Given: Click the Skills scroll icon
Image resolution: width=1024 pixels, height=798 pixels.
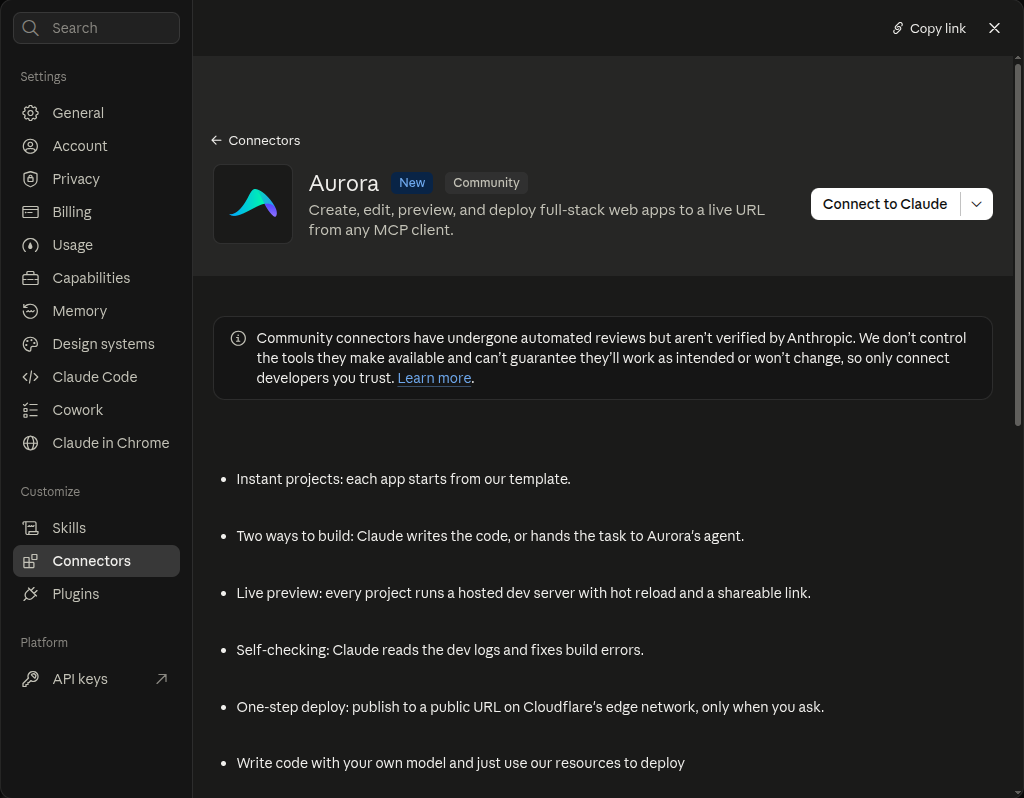Looking at the screenshot, I should pyautogui.click(x=30, y=528).
